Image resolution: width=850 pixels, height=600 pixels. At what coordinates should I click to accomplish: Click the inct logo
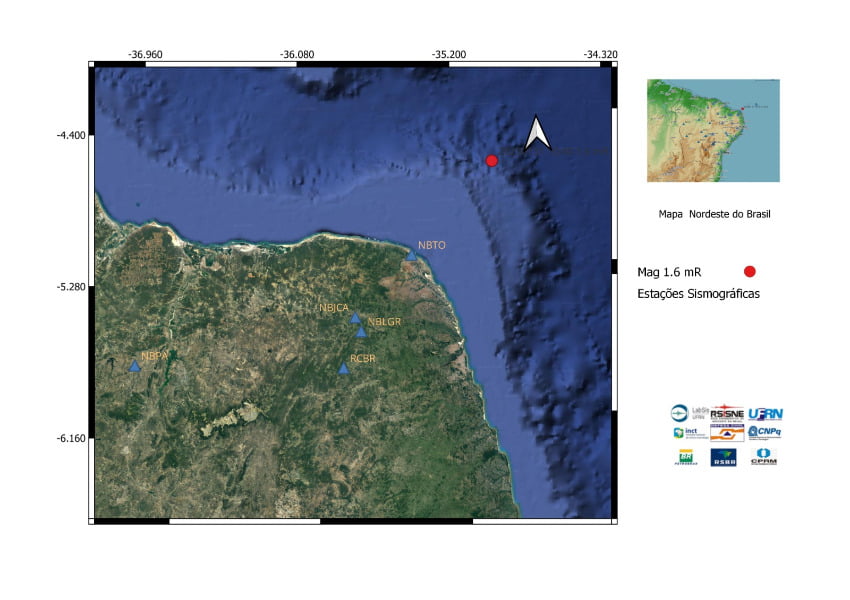click(x=691, y=434)
